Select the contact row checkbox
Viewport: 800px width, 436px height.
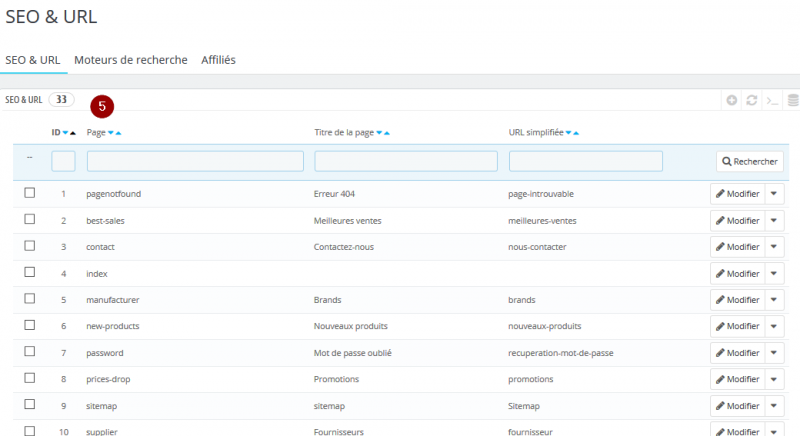coord(30,246)
